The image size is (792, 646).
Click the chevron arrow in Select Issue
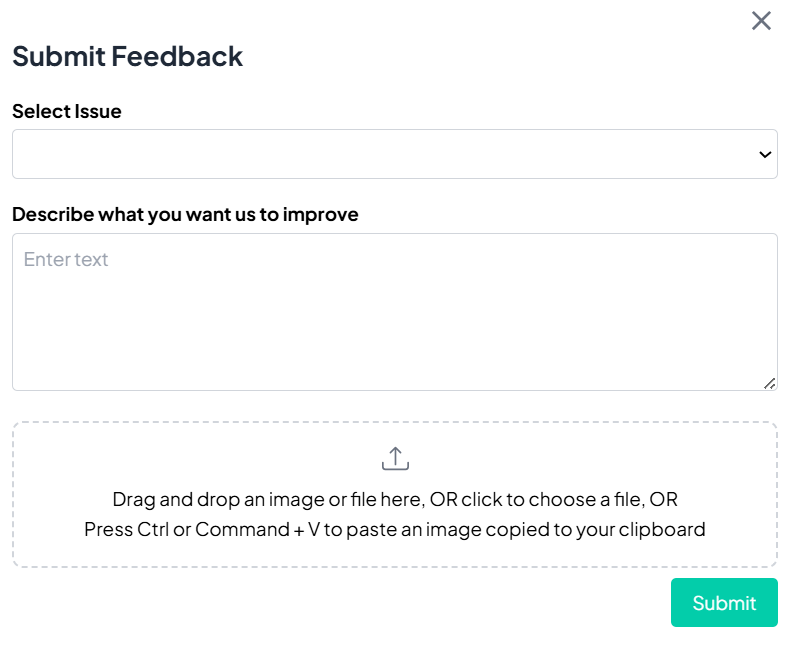click(x=765, y=154)
